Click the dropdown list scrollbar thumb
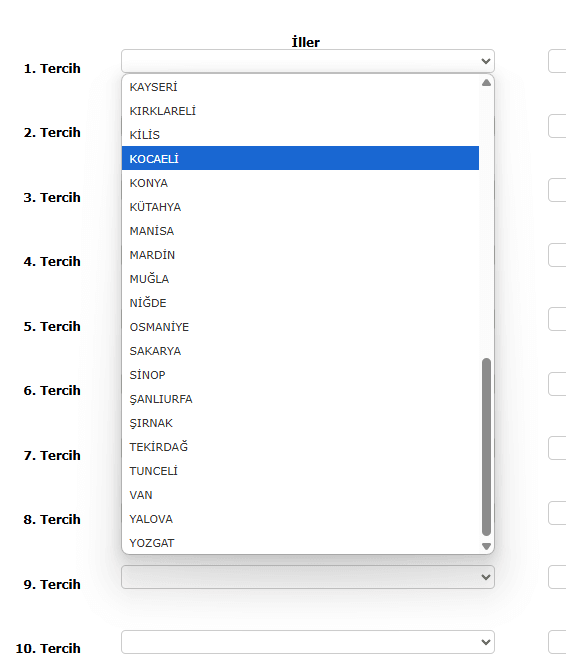Viewport: 566px width, 655px height. click(x=486, y=447)
